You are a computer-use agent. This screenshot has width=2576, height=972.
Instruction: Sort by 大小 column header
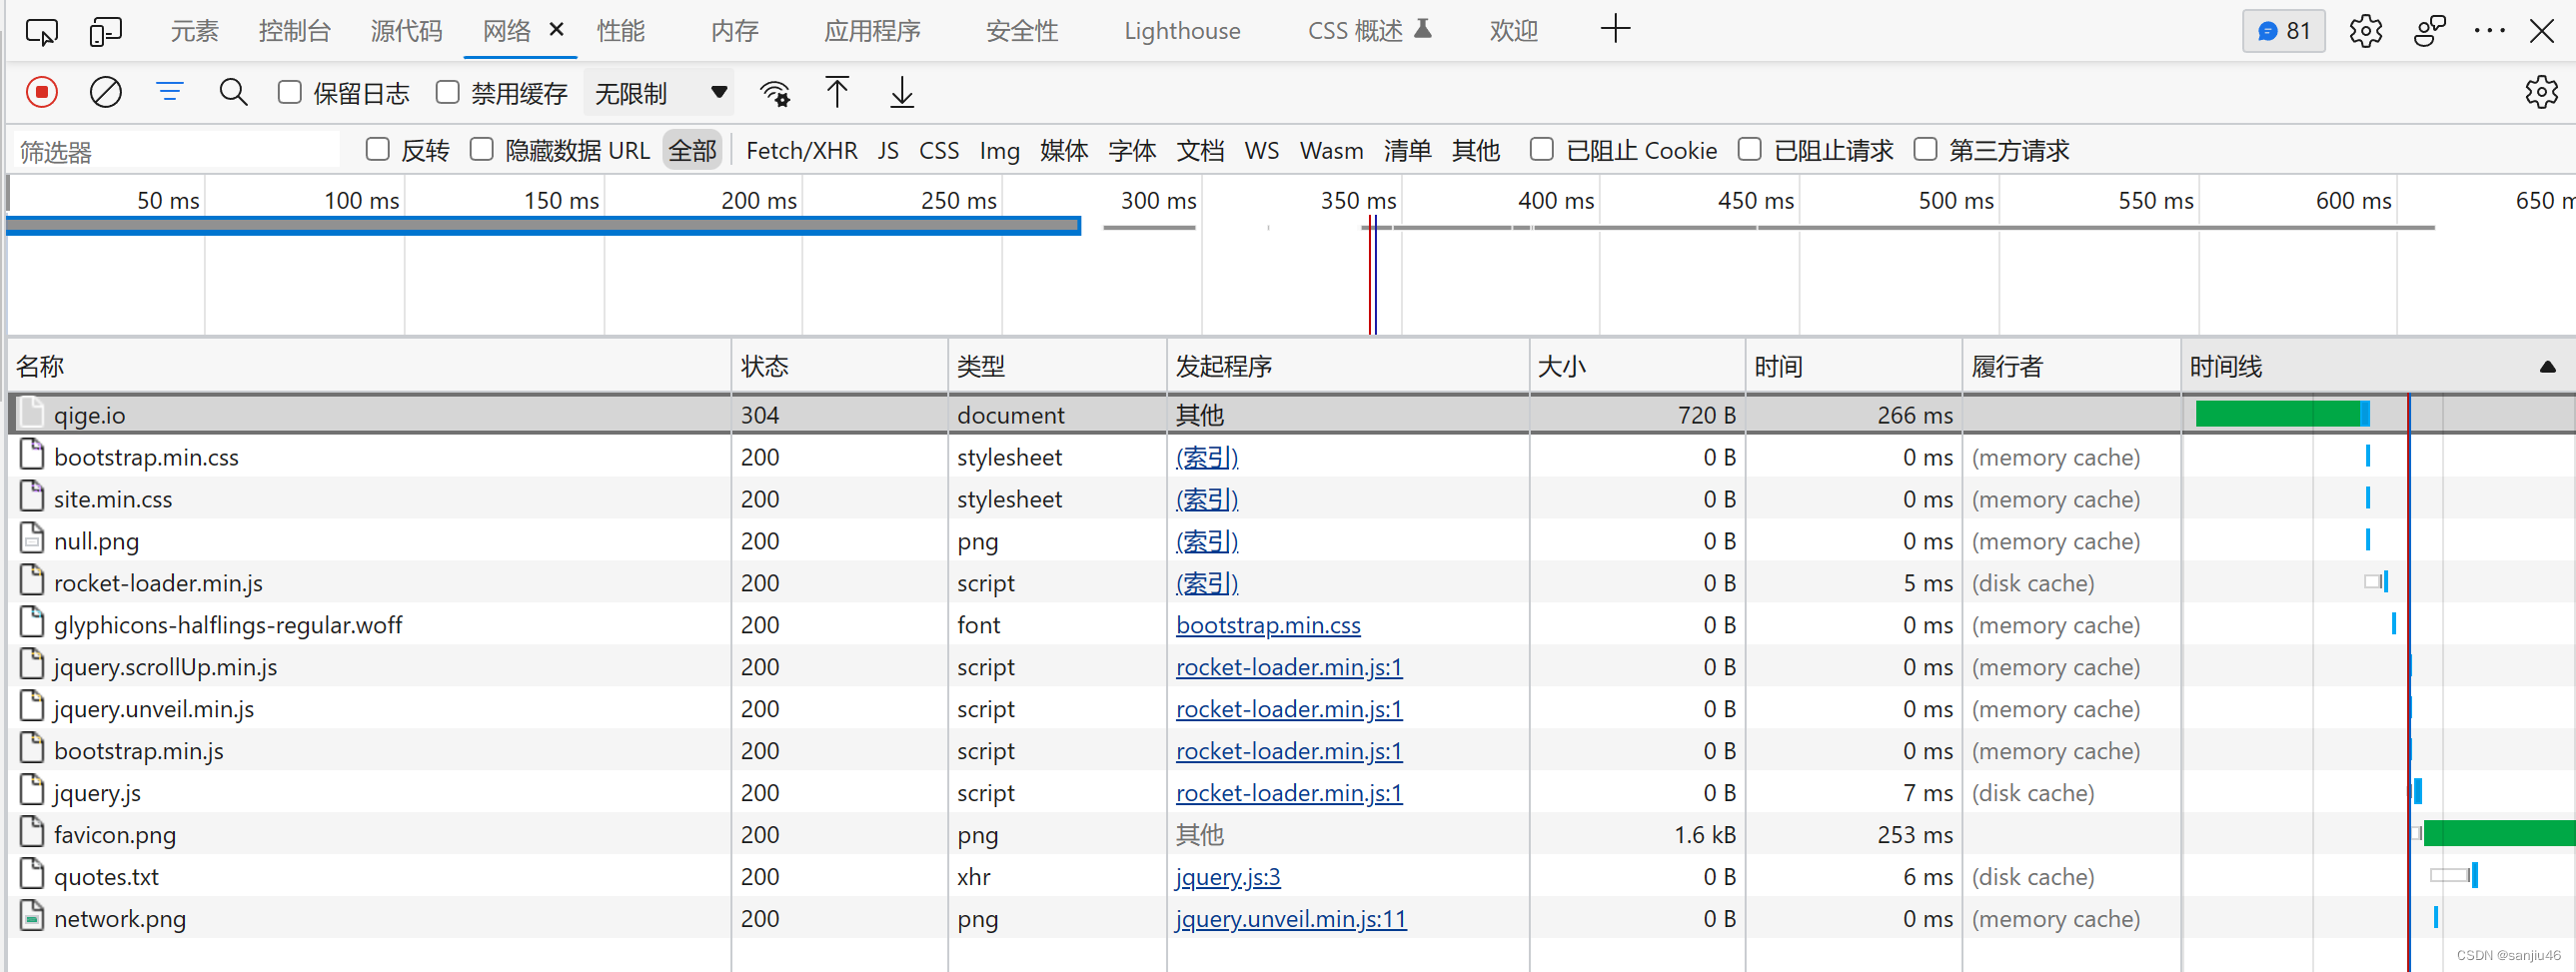click(1638, 366)
